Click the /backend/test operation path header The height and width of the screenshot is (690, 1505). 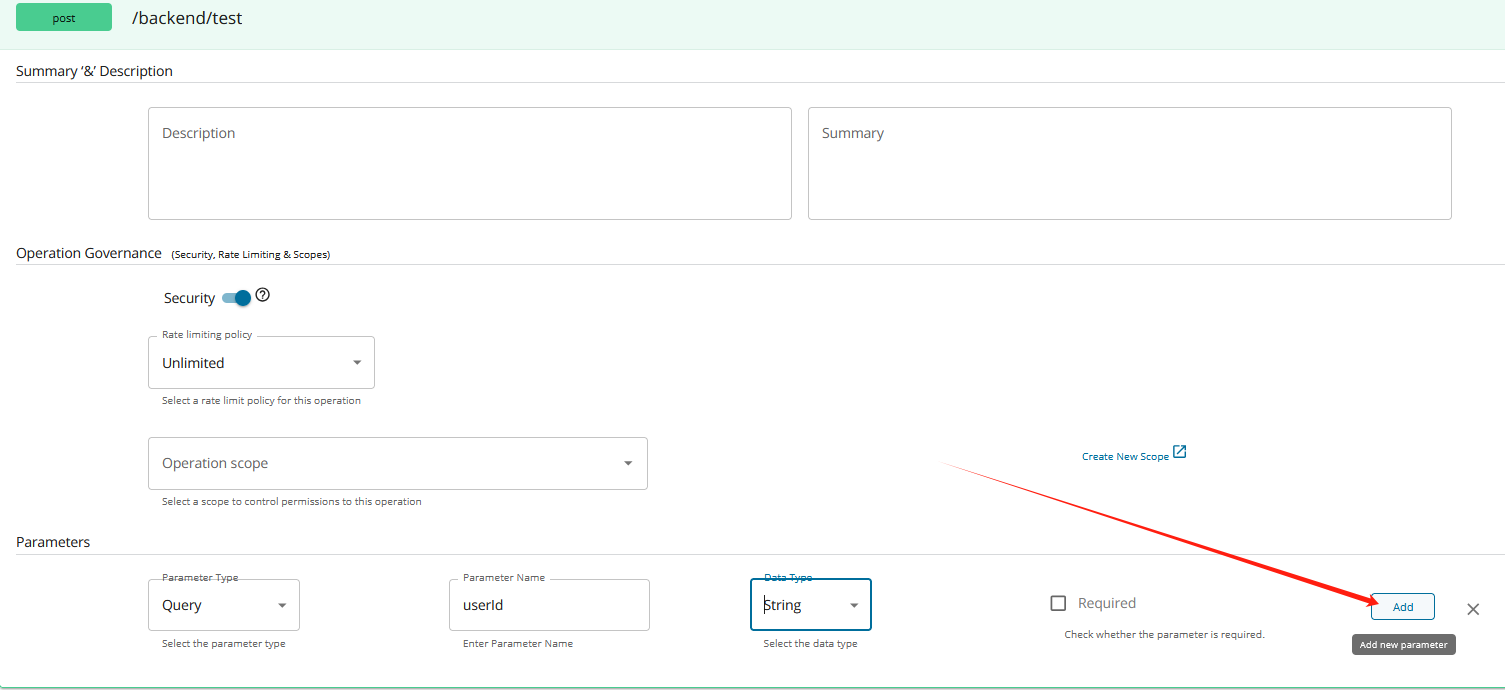pyautogui.click(x=187, y=18)
